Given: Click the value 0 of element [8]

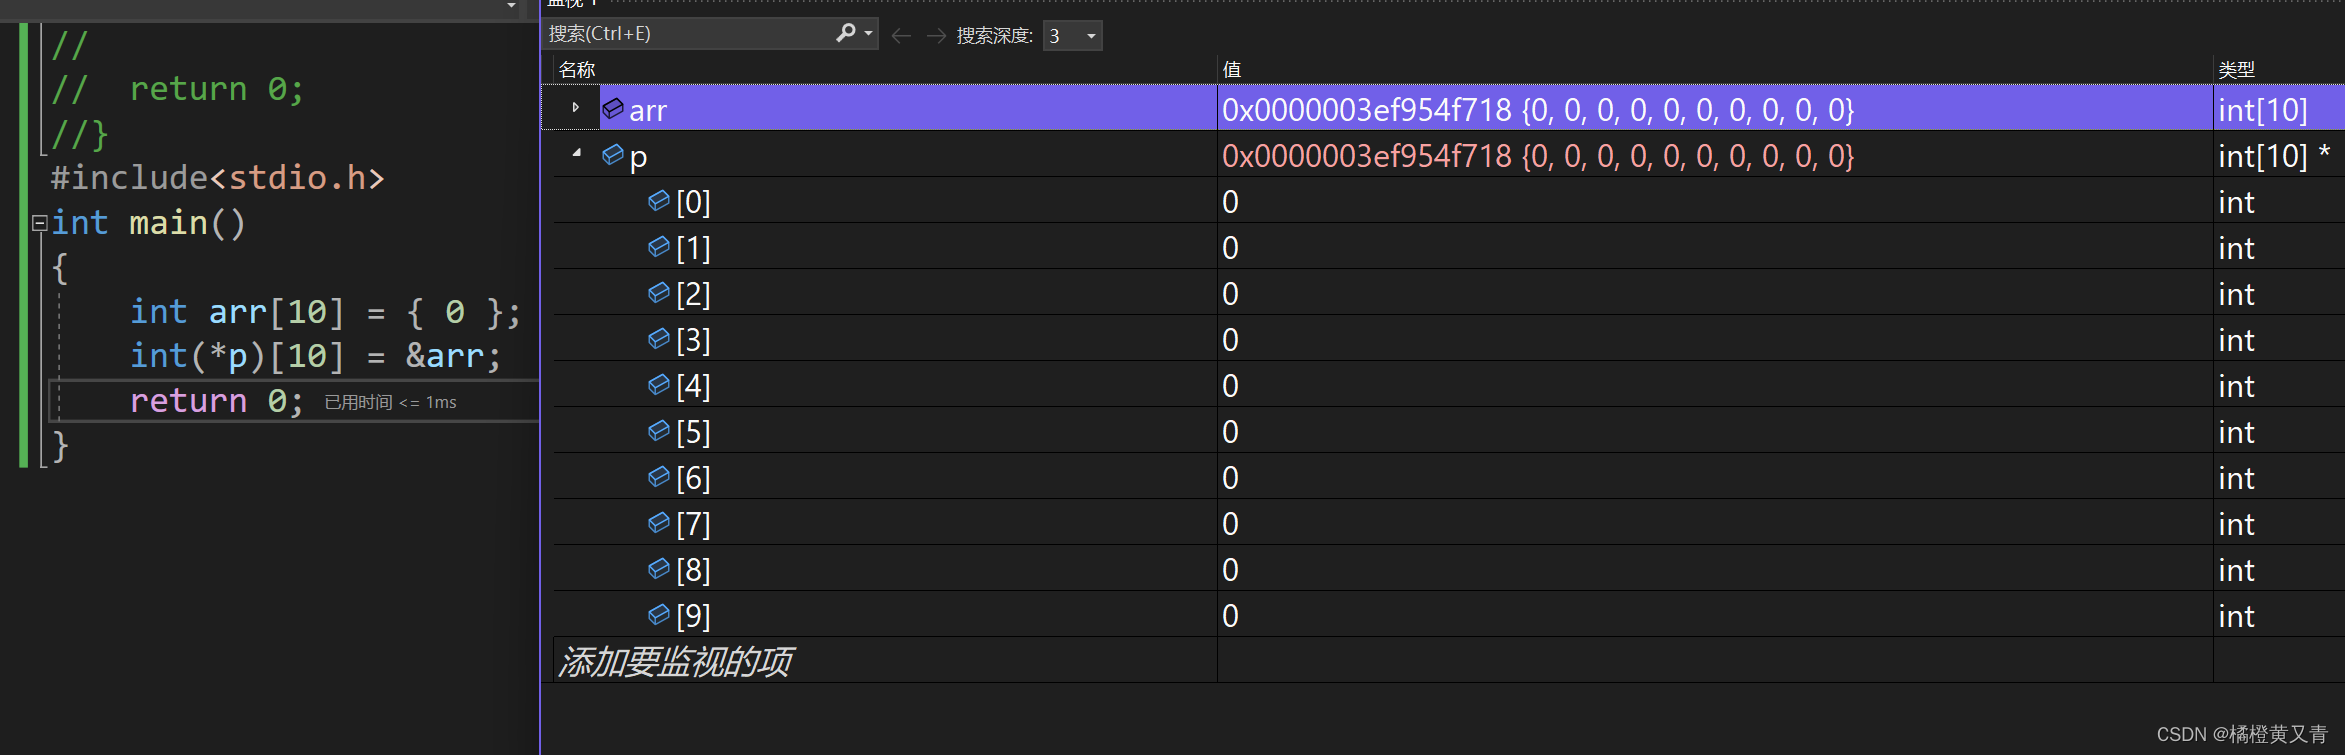Looking at the screenshot, I should 1230,569.
